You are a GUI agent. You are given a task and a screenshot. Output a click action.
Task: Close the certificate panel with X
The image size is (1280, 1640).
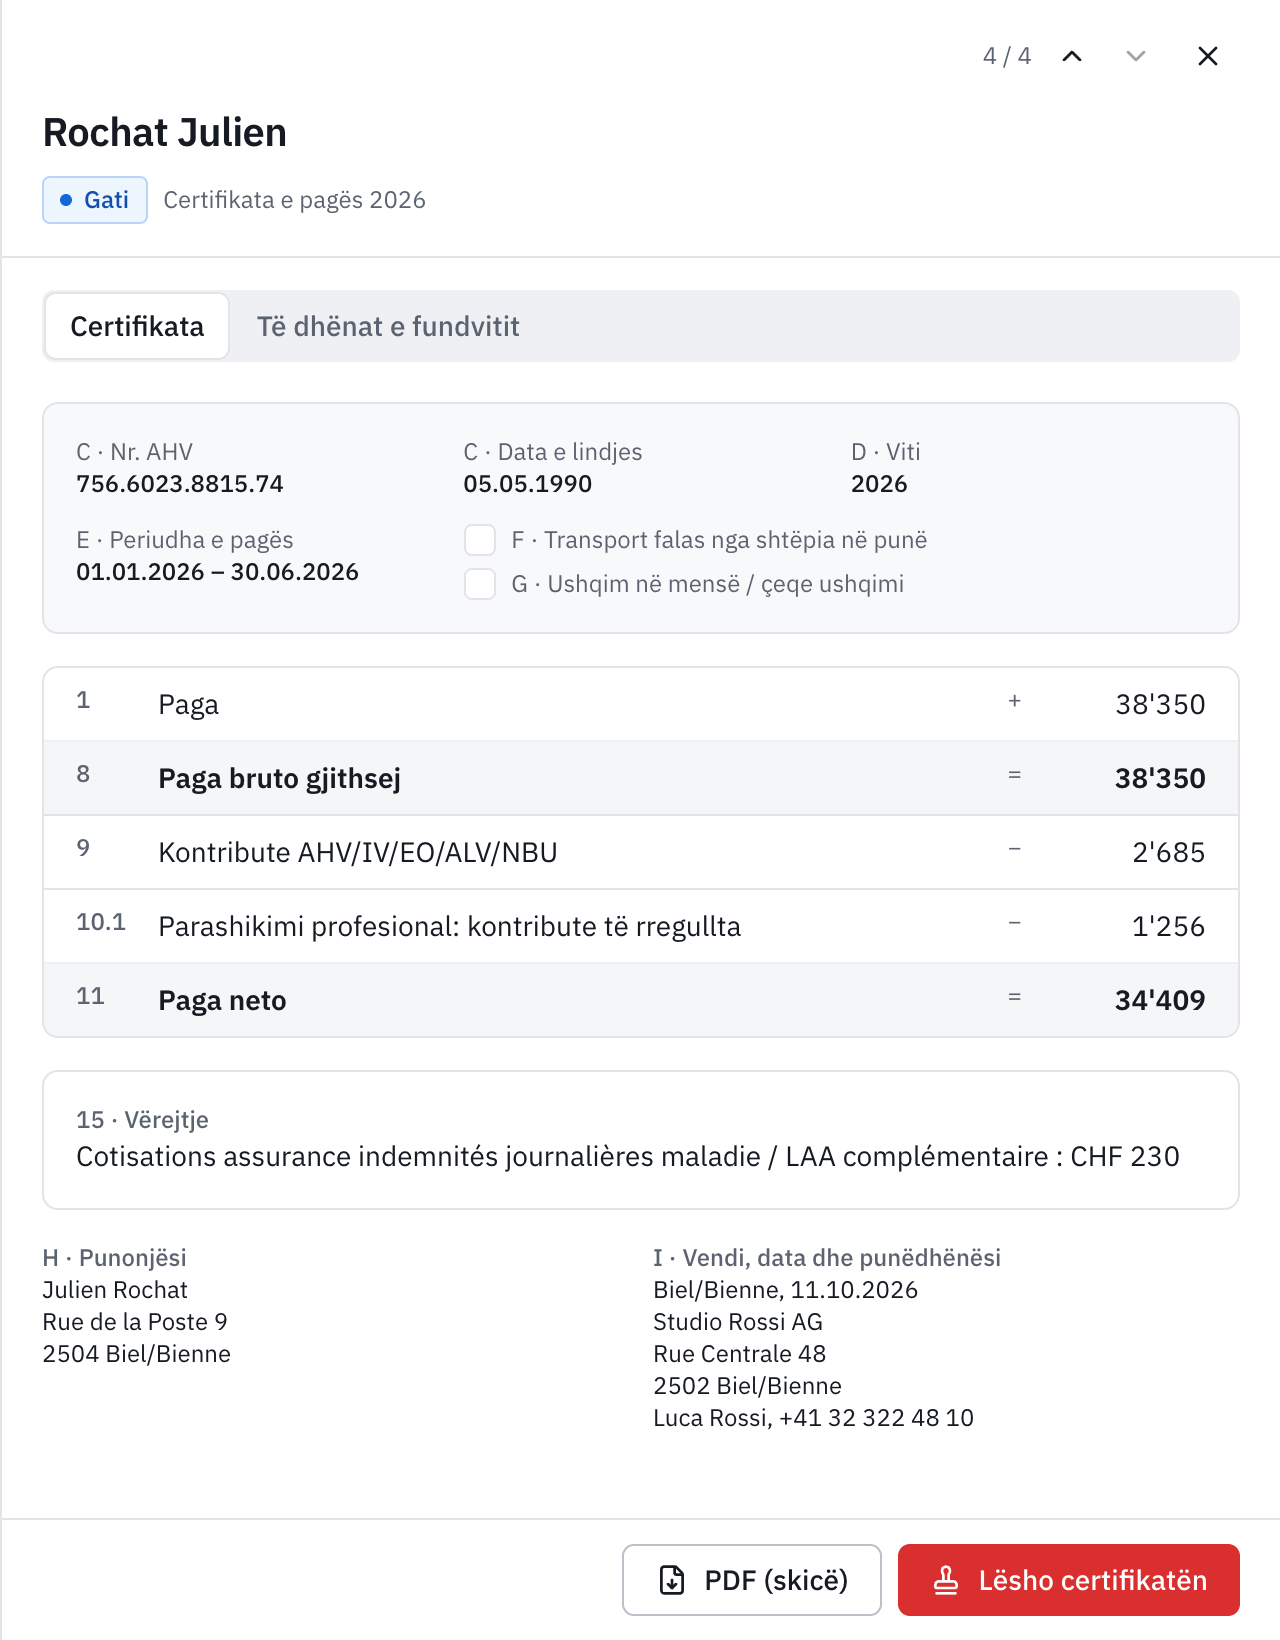pos(1208,56)
